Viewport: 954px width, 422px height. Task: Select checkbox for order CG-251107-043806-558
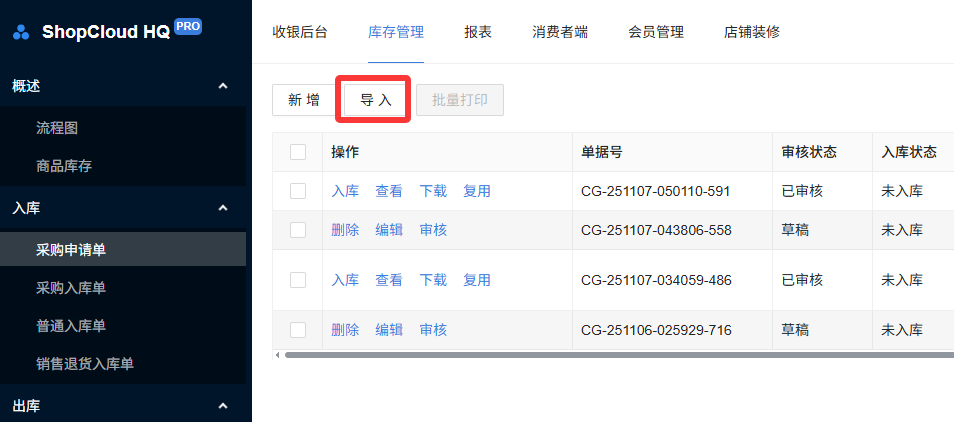pyautogui.click(x=298, y=230)
